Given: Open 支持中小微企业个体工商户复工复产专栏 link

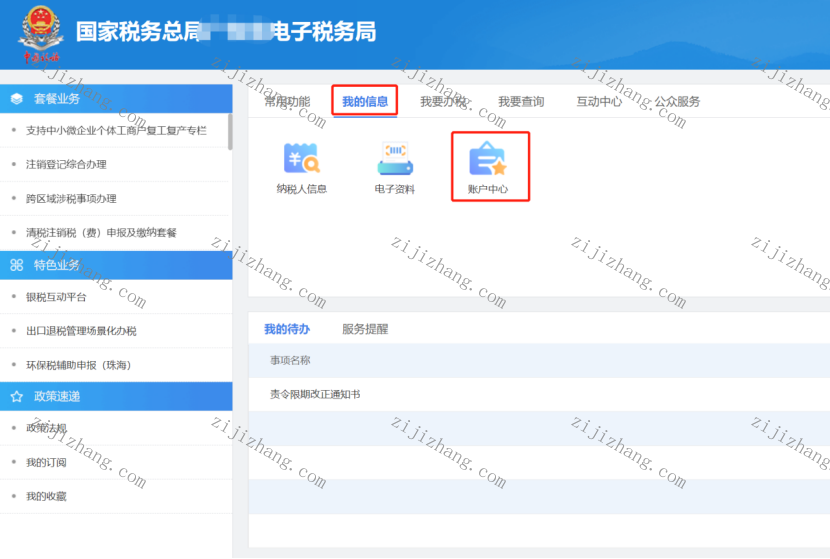Looking at the screenshot, I should pyautogui.click(x=116, y=130).
